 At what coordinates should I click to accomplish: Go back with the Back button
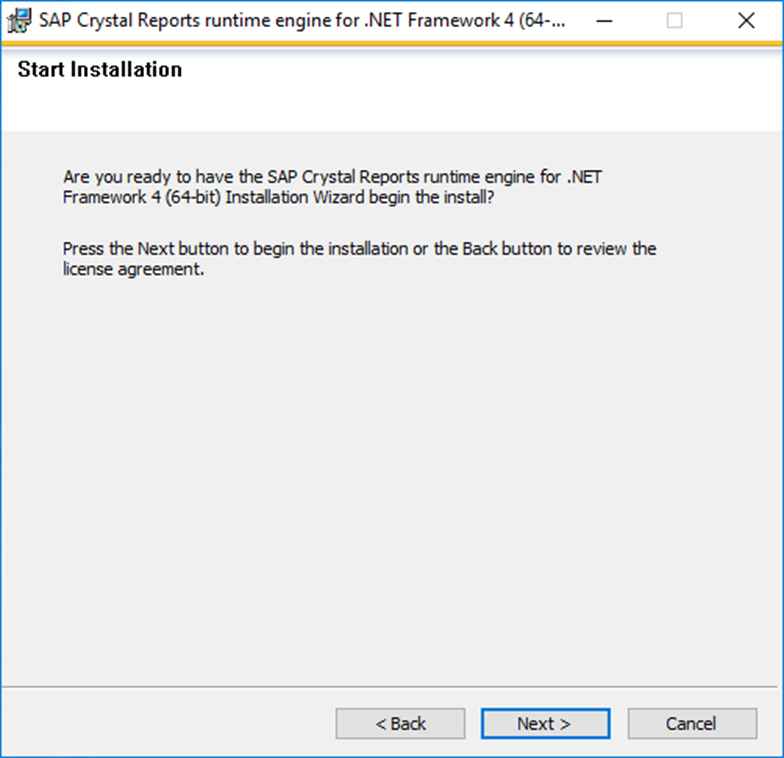coord(400,723)
